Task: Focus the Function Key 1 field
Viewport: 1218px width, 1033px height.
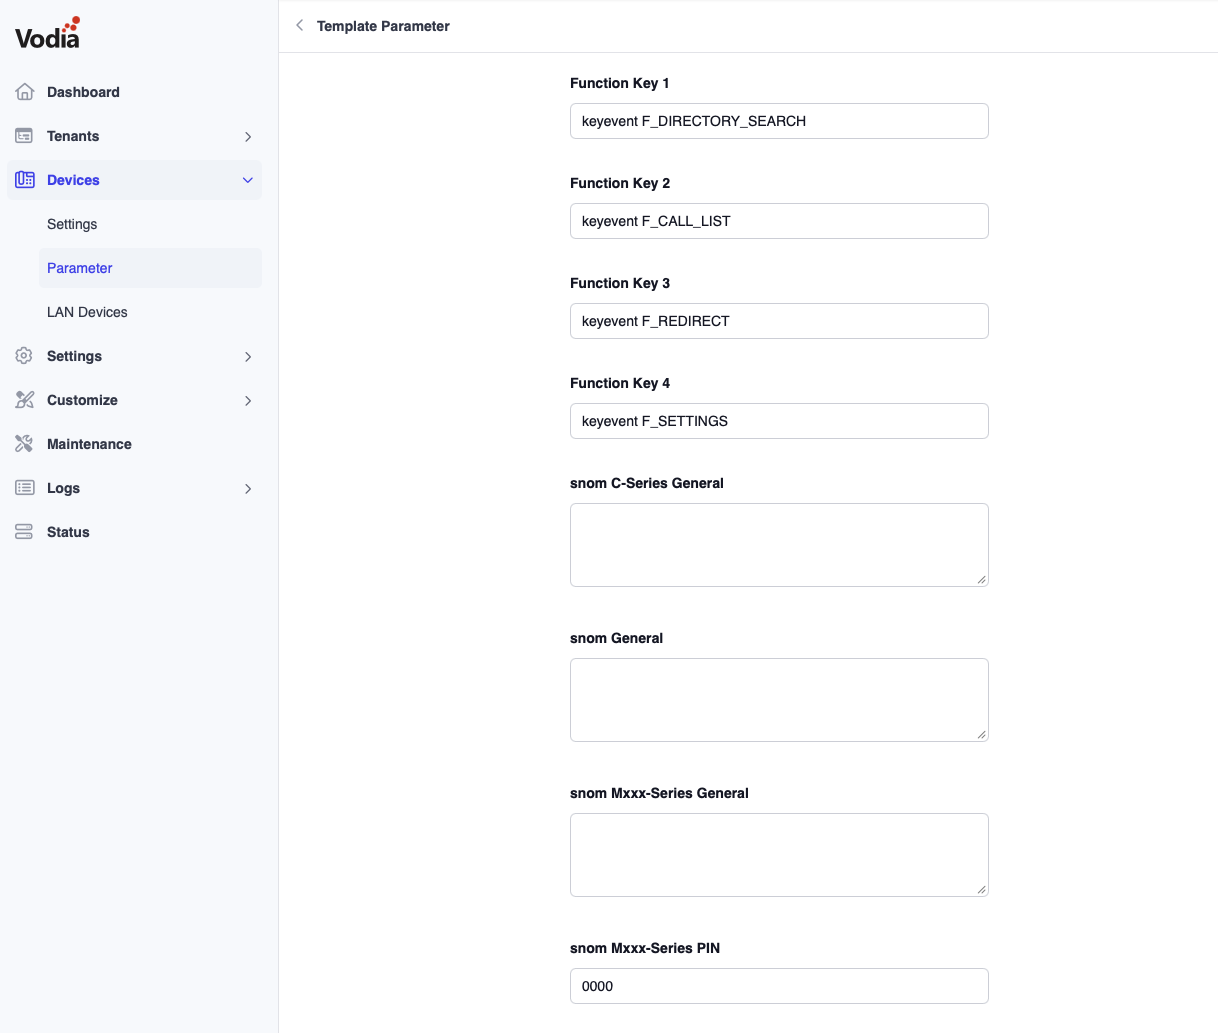Action: pyautogui.click(x=779, y=121)
